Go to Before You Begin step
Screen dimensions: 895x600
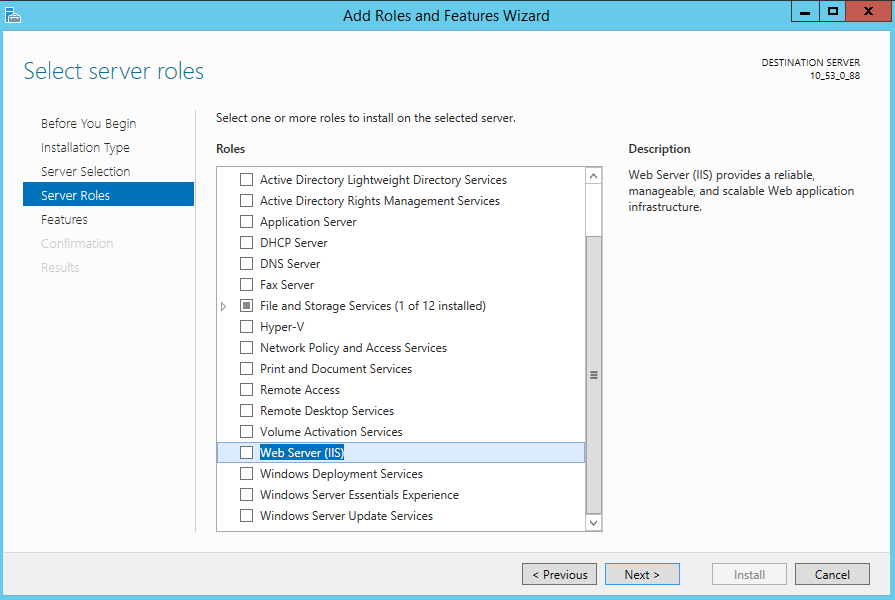coord(88,124)
